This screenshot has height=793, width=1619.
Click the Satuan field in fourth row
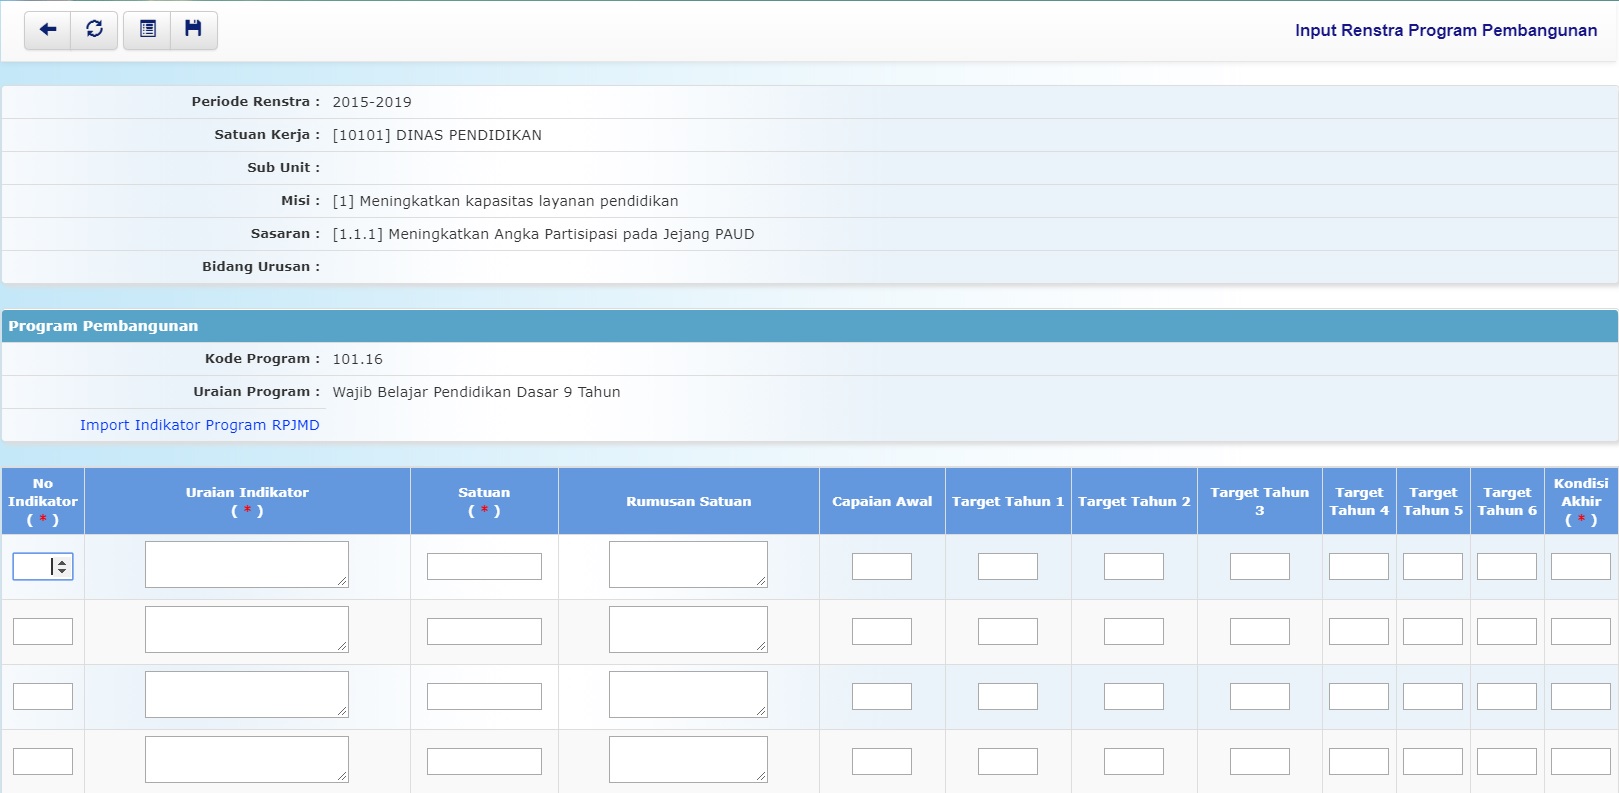click(x=484, y=761)
